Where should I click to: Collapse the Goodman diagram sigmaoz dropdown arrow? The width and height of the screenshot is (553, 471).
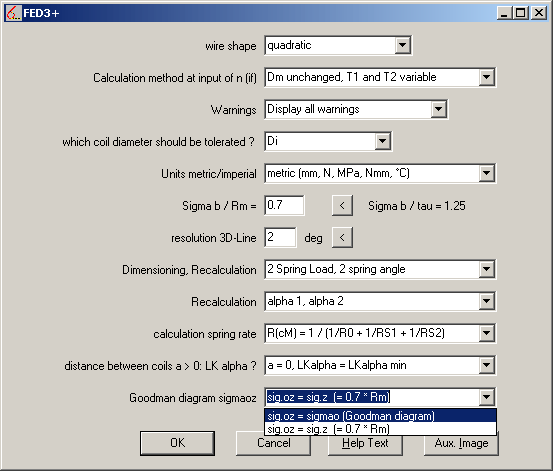coord(486,397)
